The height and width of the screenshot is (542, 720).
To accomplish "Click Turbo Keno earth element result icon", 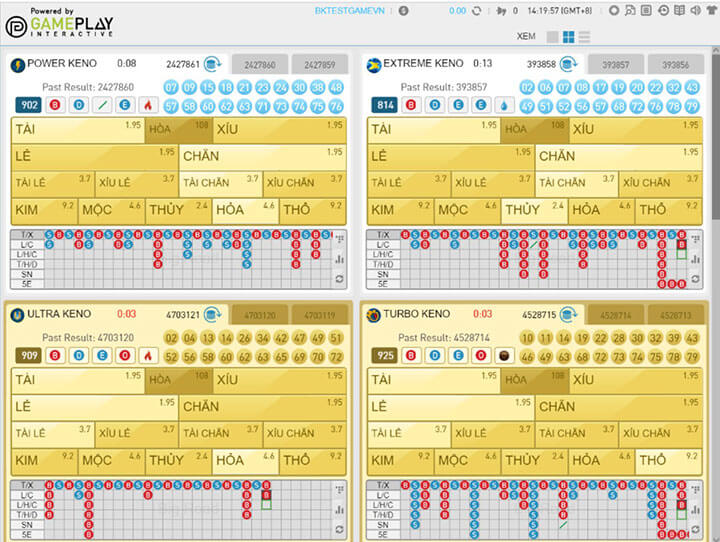I will (504, 356).
